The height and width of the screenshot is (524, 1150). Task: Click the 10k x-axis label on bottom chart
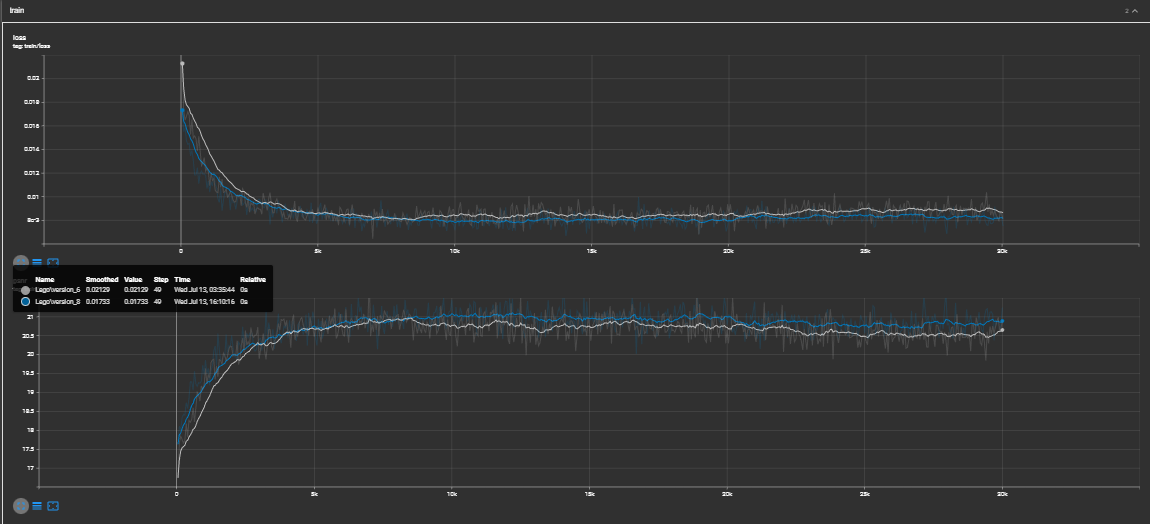[451, 494]
